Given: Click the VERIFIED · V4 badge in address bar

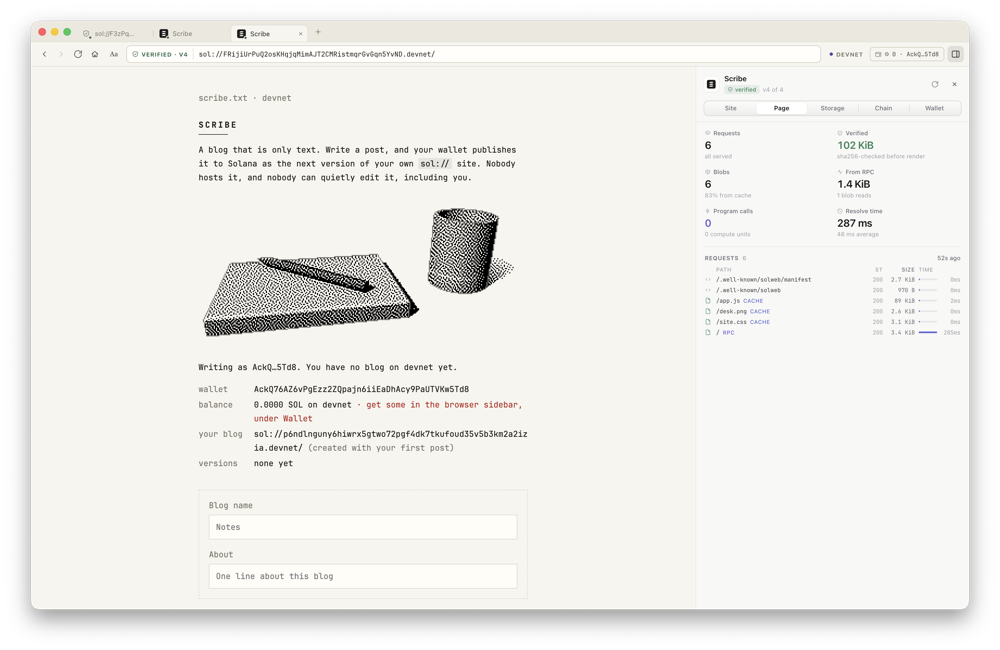Looking at the screenshot, I should [x=160, y=54].
